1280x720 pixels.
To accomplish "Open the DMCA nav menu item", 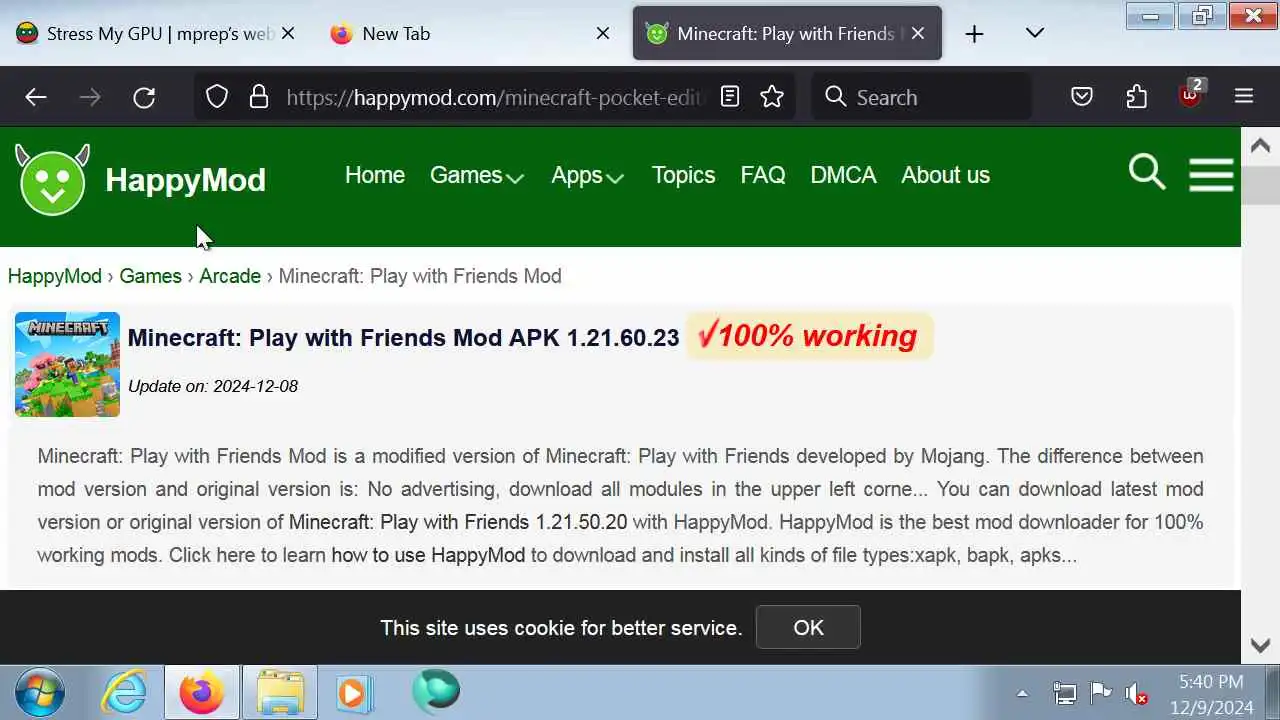I will pos(843,175).
